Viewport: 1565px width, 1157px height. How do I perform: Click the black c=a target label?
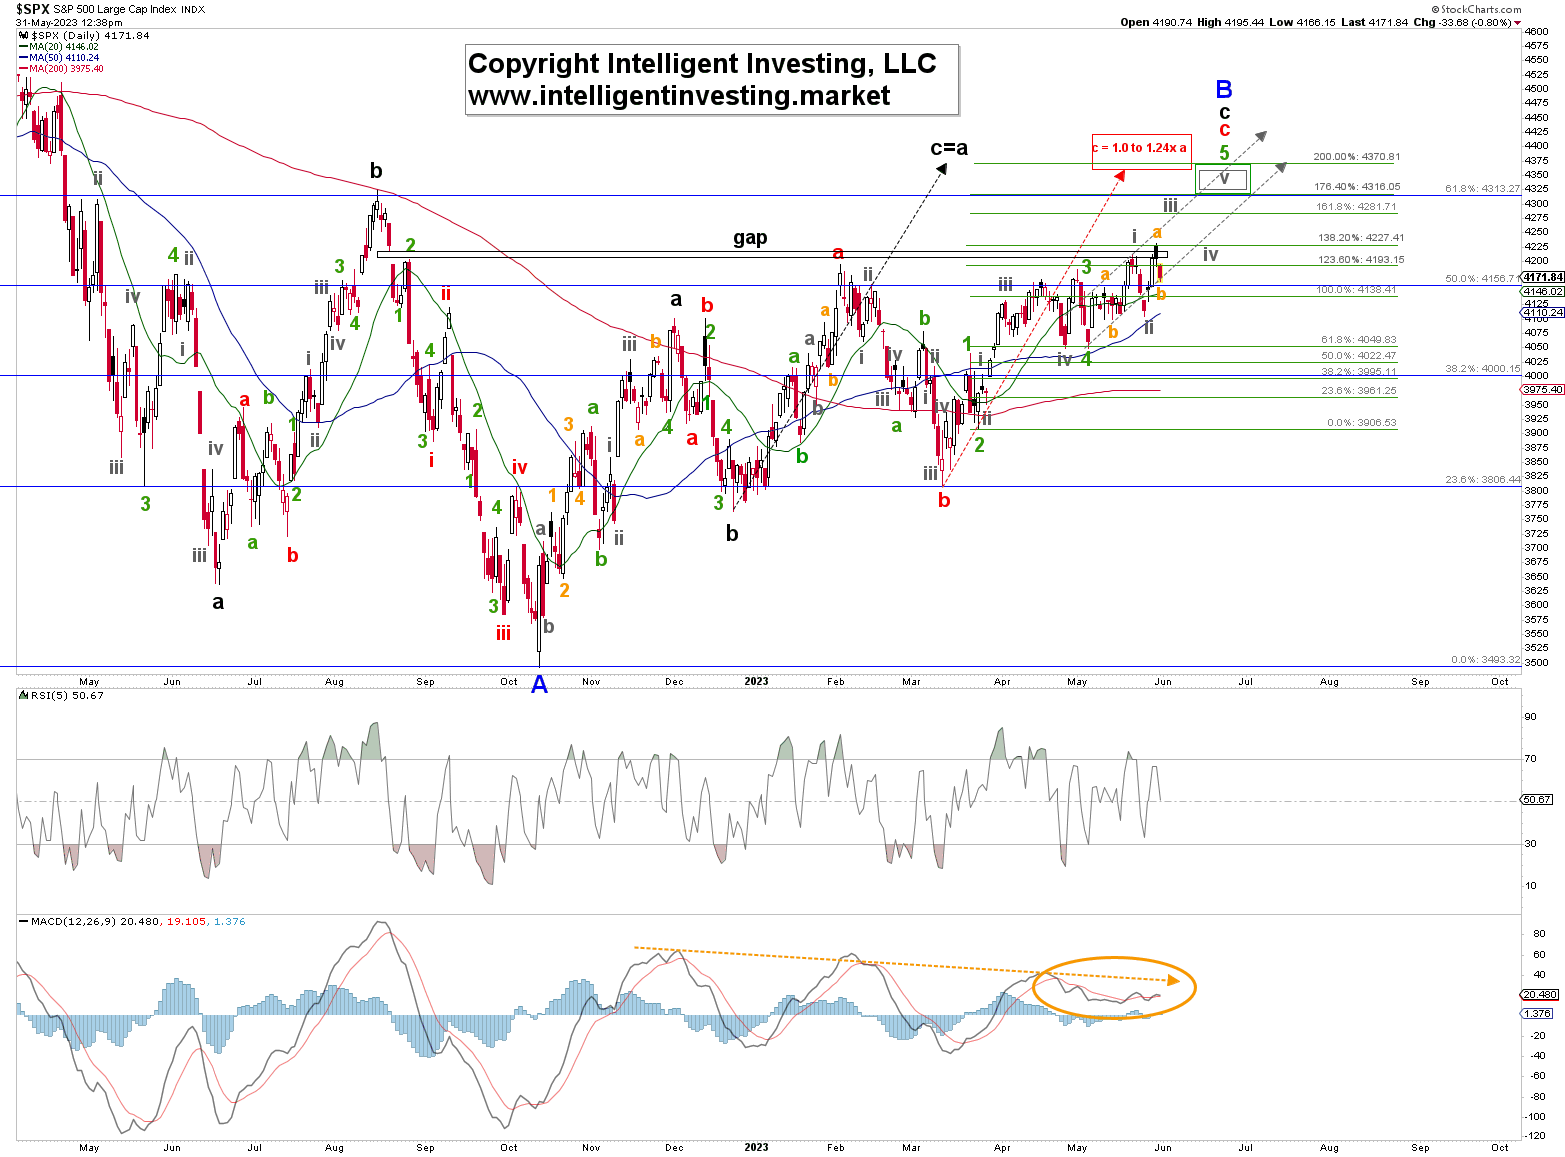(x=949, y=148)
